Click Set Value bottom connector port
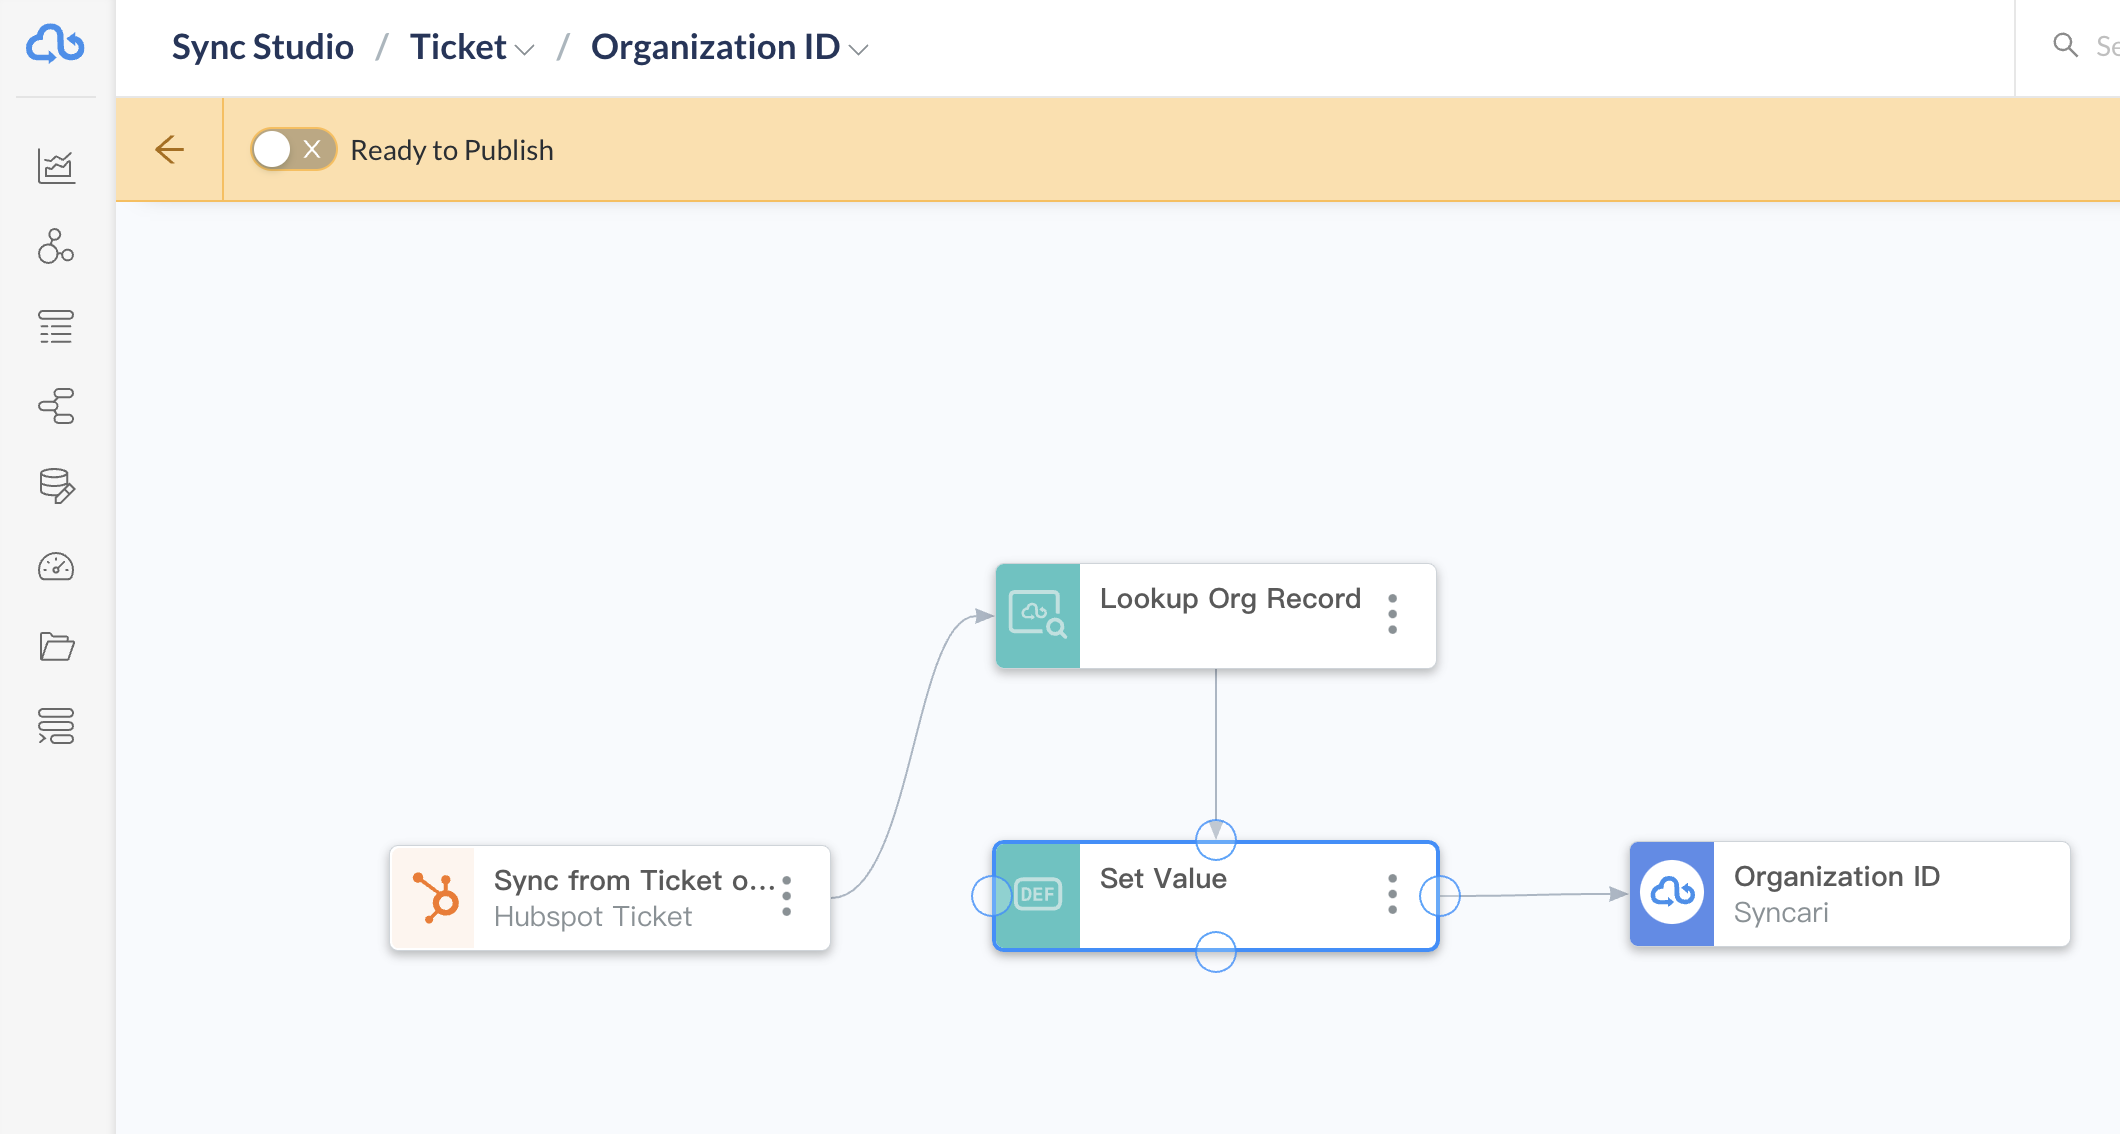 [1216, 951]
